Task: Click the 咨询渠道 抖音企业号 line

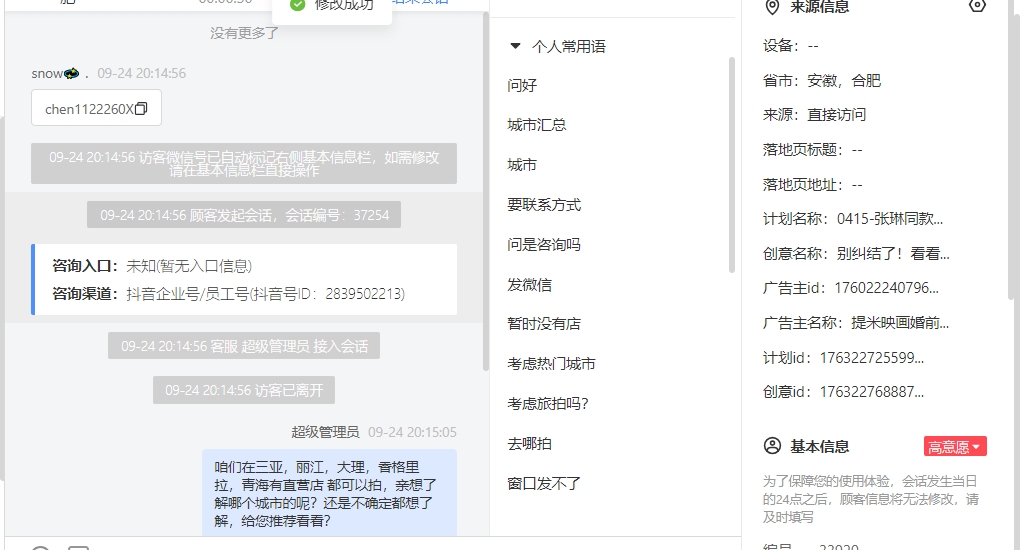Action: 228,294
